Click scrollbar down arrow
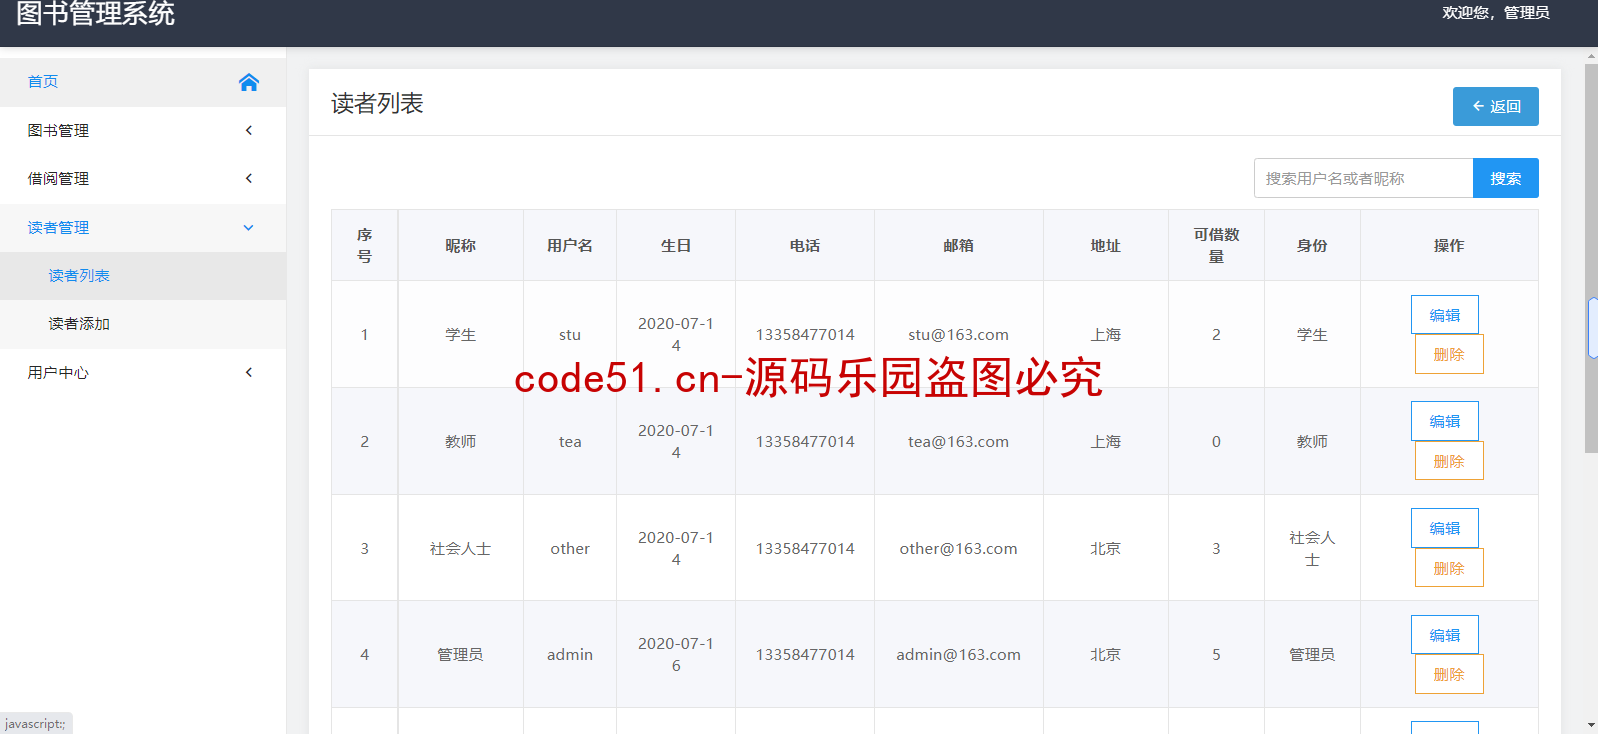The width and height of the screenshot is (1598, 734). click(x=1591, y=725)
